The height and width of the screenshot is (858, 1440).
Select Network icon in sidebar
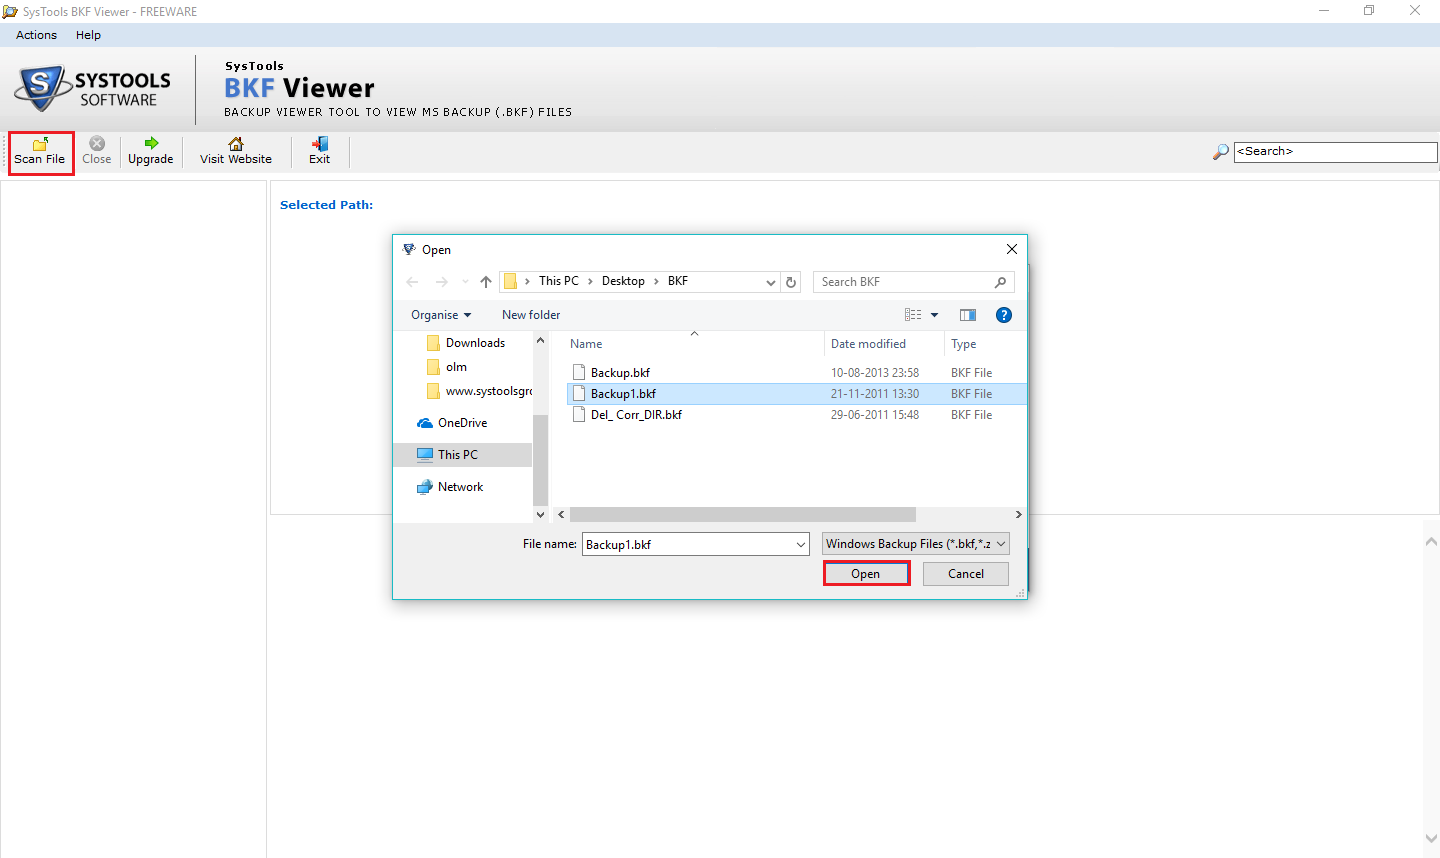pyautogui.click(x=425, y=487)
